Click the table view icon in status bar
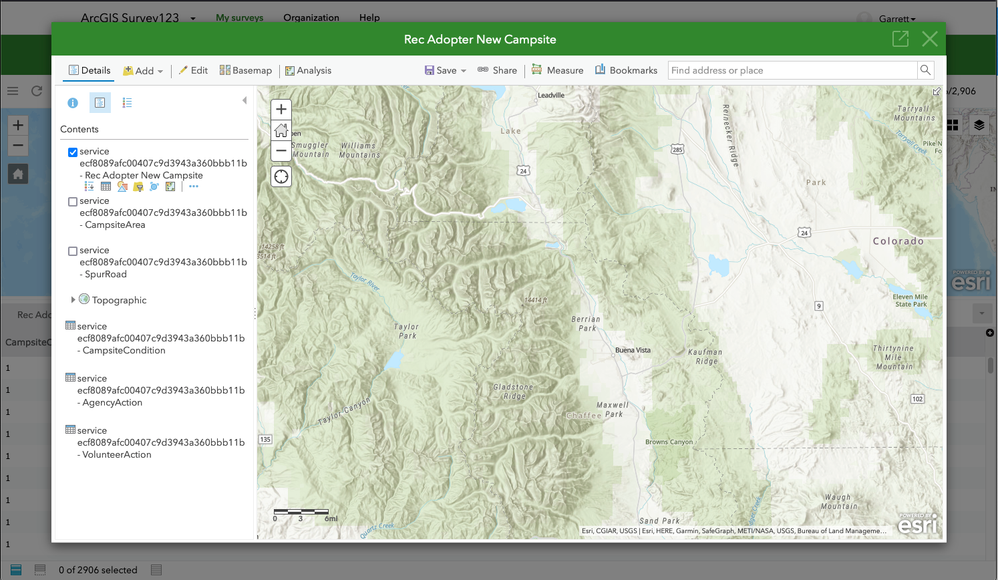The width and height of the screenshot is (998, 580). (x=17, y=570)
